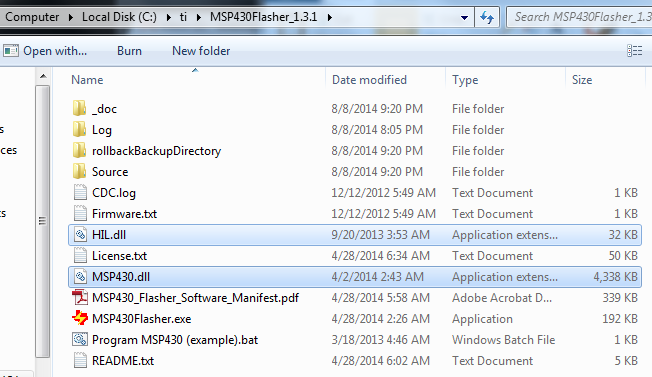Open the _doc folder icon
The image size is (652, 377).
pyautogui.click(x=79, y=108)
